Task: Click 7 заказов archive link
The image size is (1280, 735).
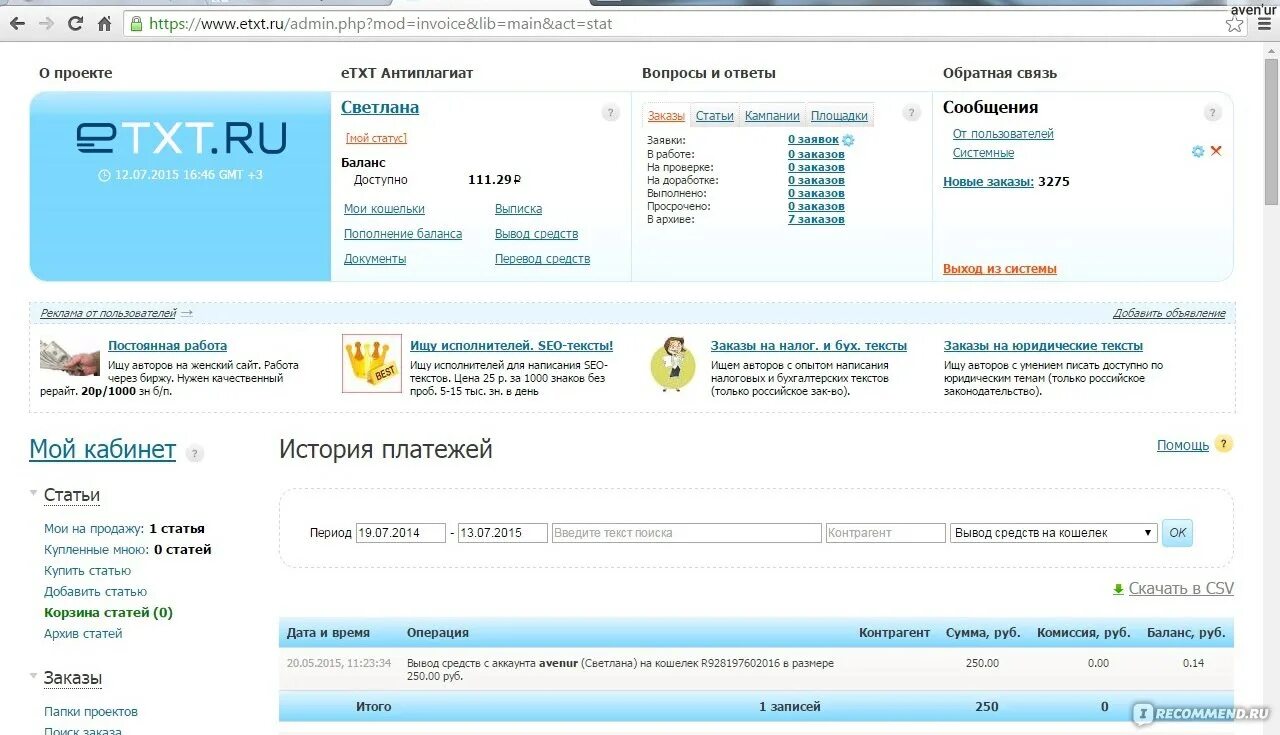Action: coord(816,219)
